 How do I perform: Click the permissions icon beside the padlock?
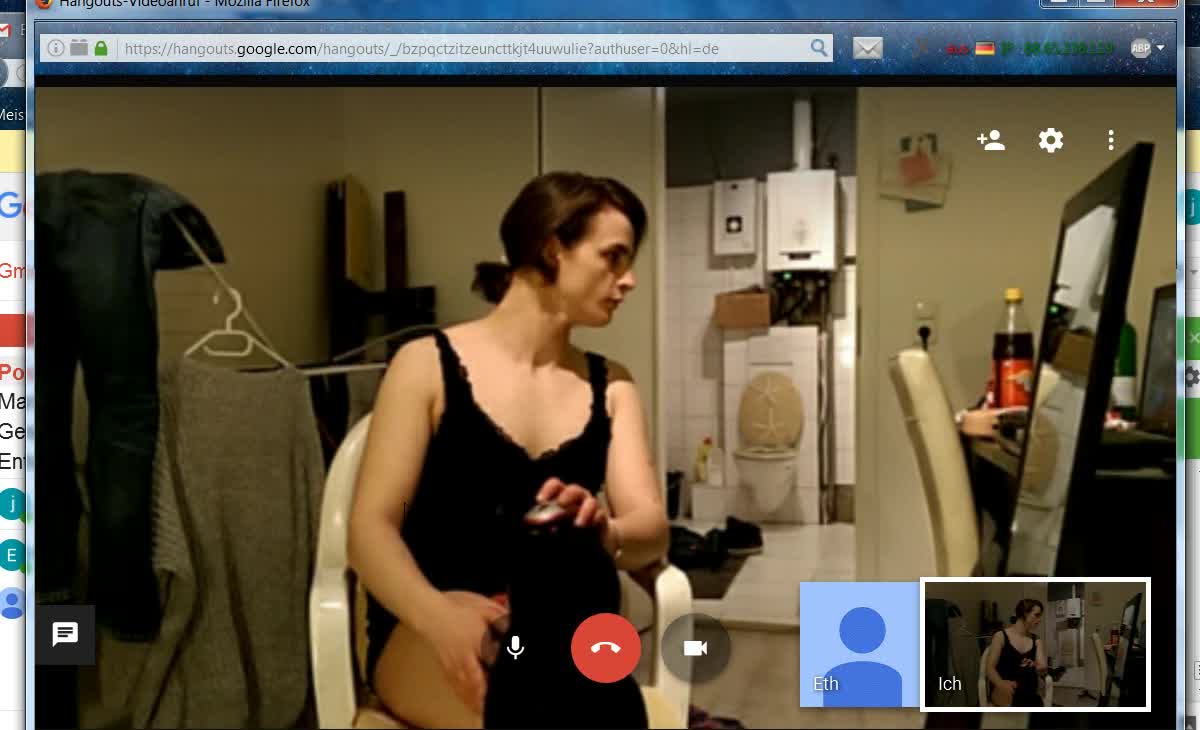(78, 48)
